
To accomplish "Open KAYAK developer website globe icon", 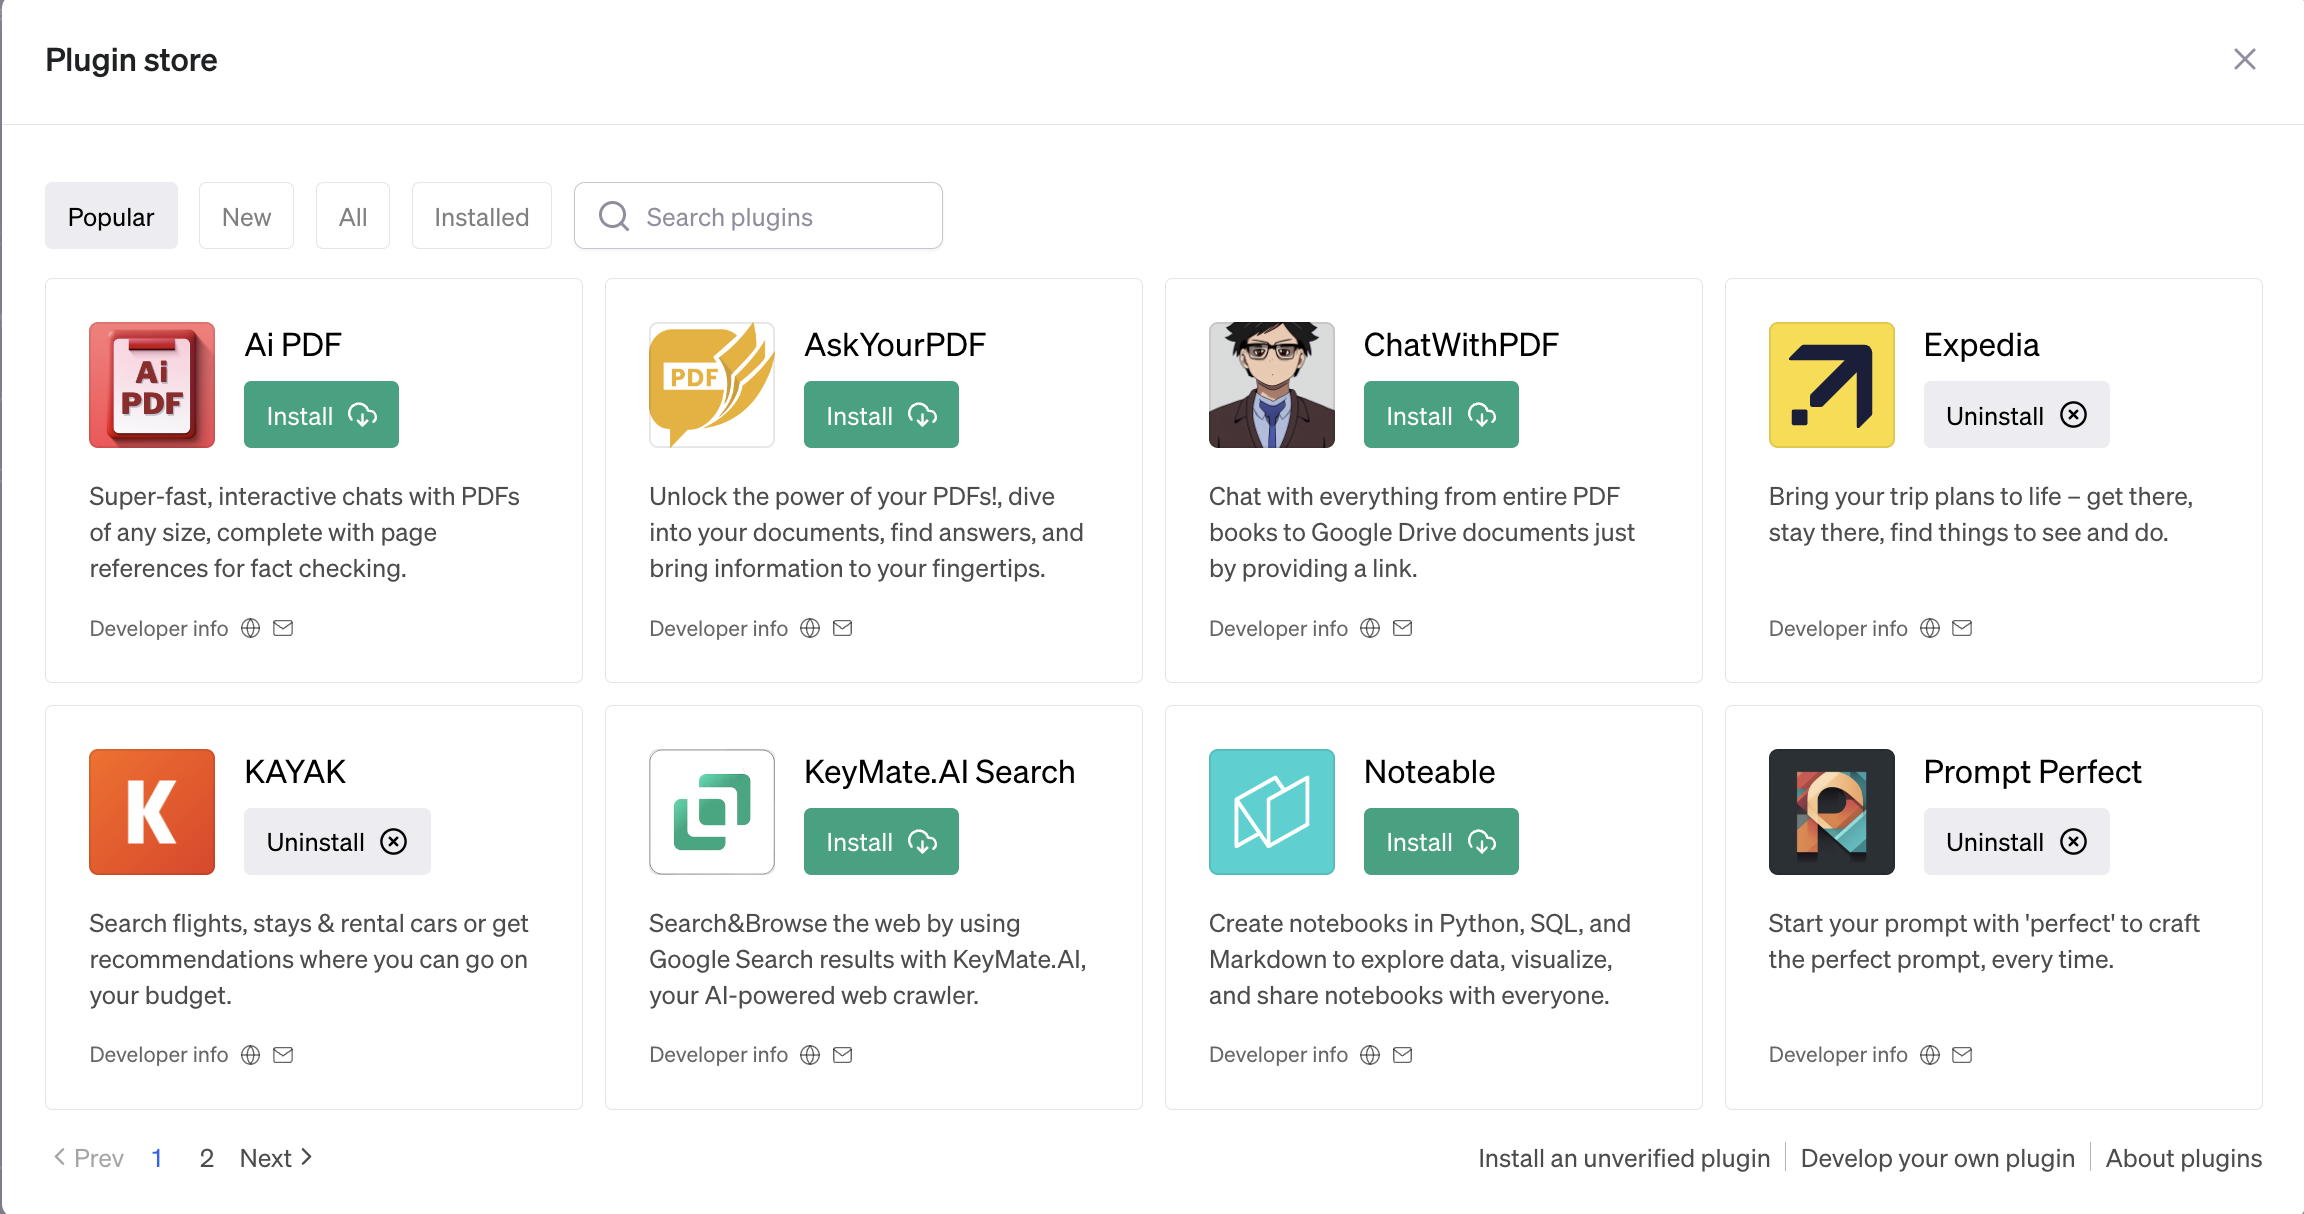I will (x=251, y=1055).
